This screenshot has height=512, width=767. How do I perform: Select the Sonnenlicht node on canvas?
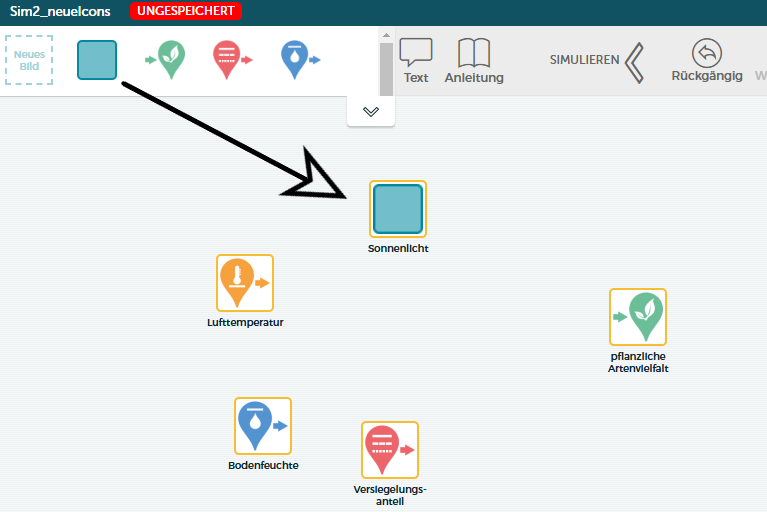398,209
